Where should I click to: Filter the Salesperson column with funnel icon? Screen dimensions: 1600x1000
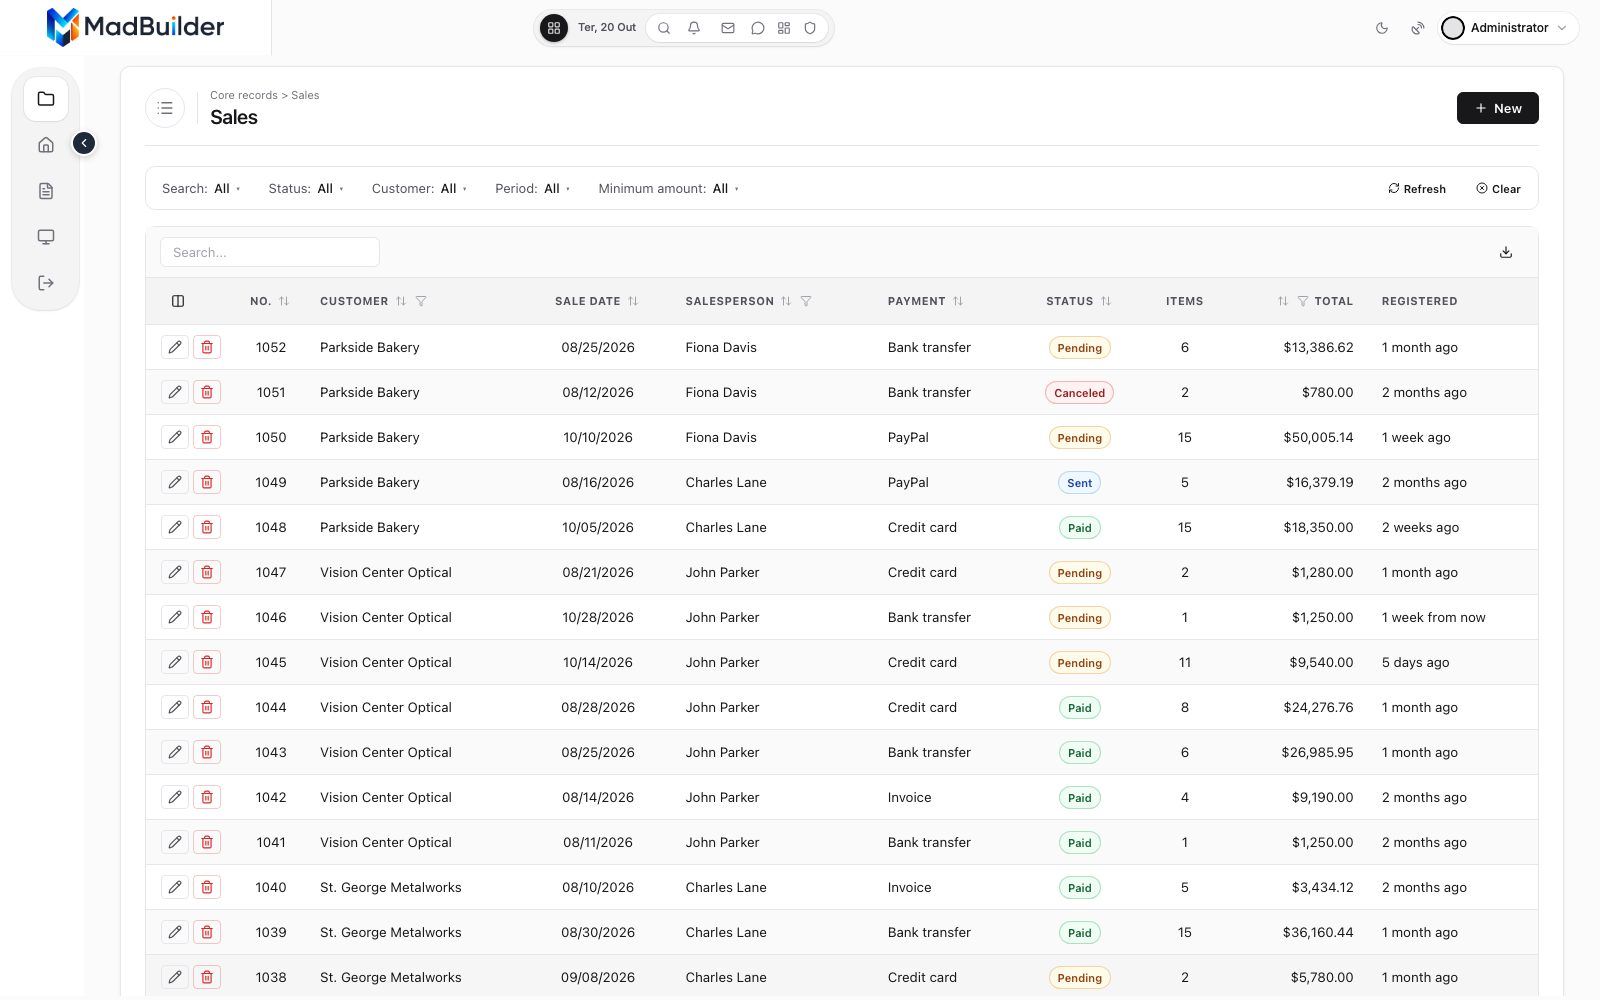(806, 301)
